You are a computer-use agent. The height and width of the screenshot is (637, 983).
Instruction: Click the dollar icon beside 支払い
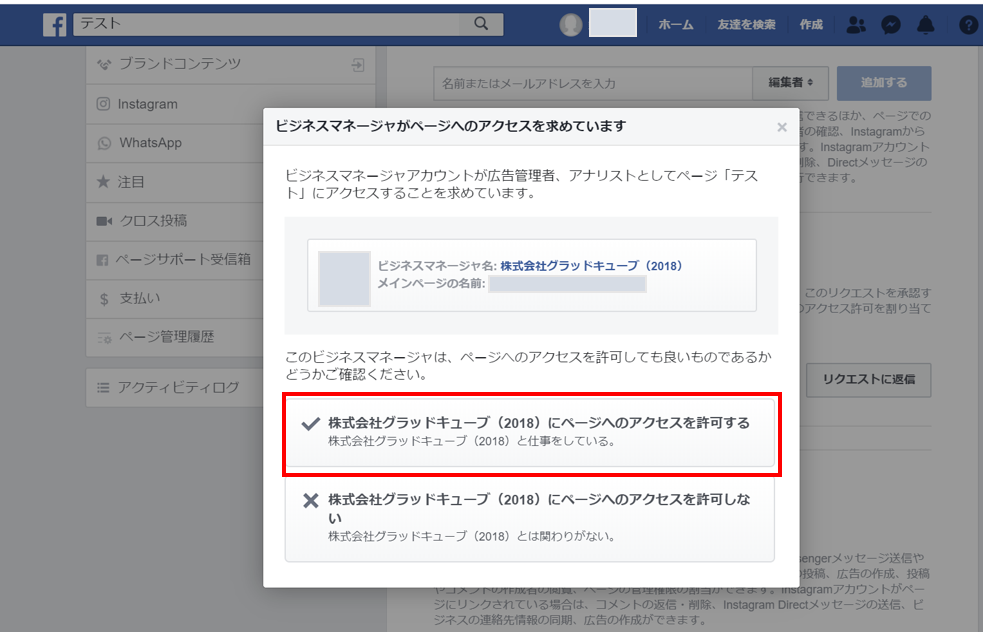104,299
